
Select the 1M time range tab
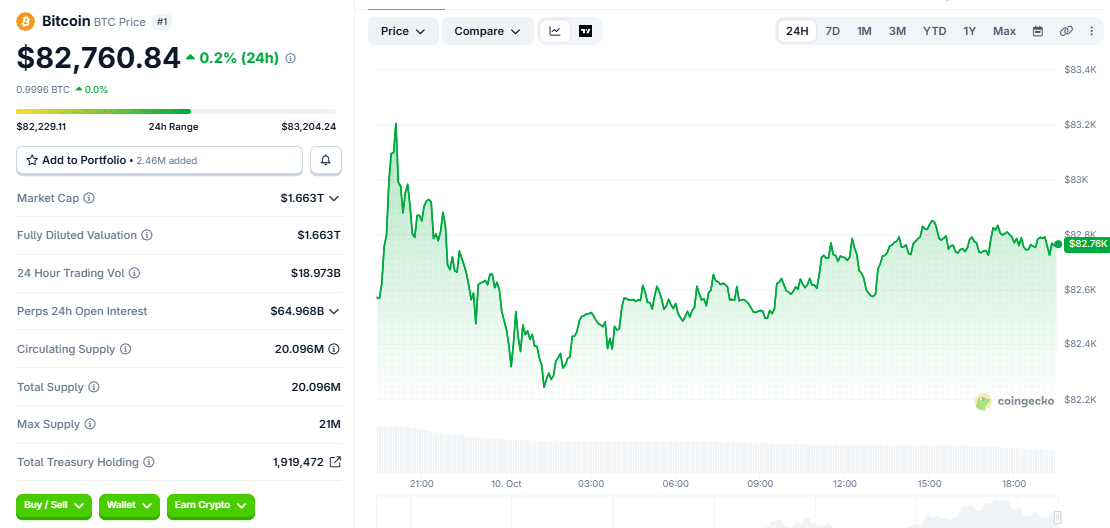pyautogui.click(x=864, y=31)
